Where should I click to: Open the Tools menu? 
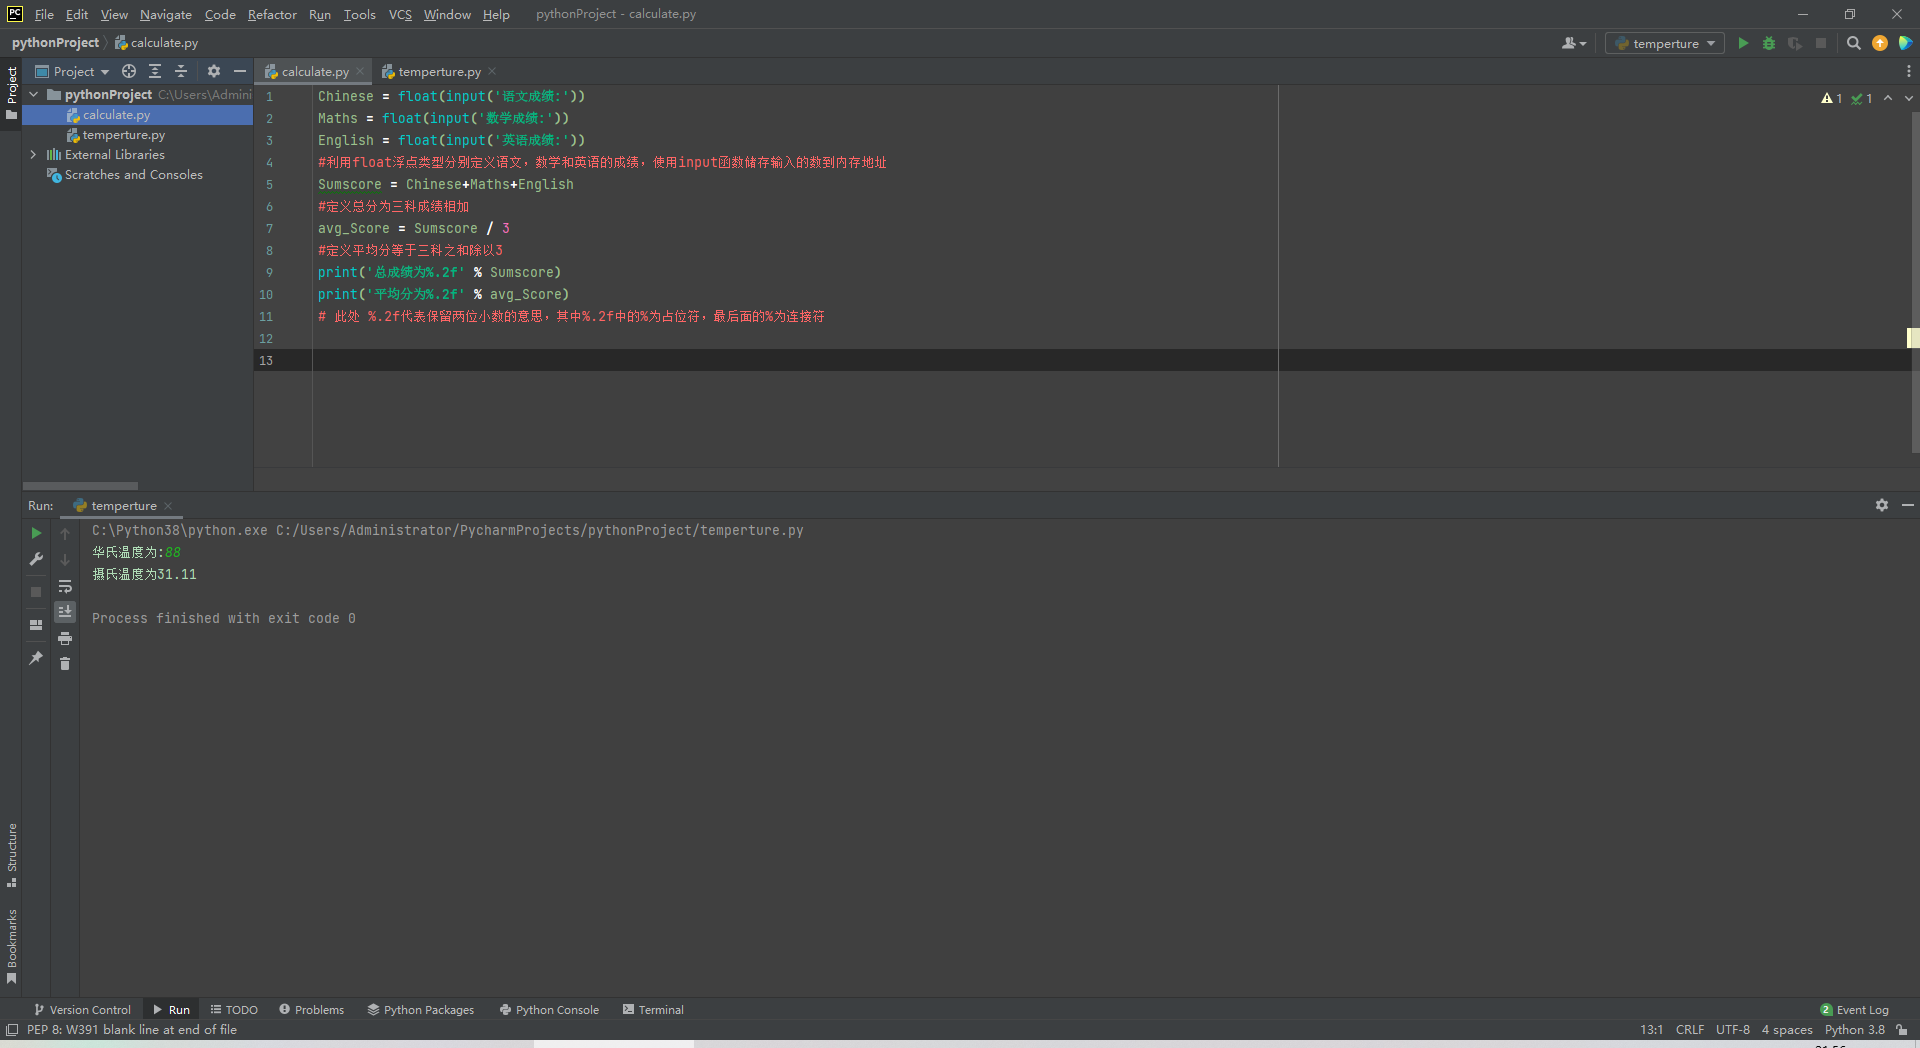[359, 14]
